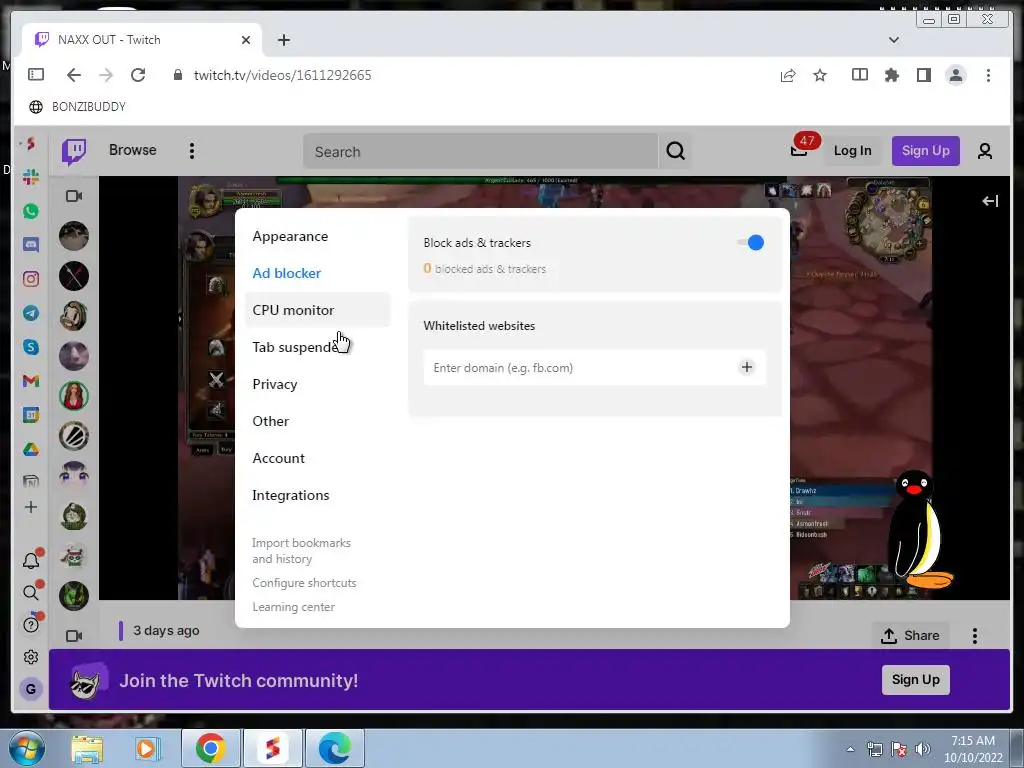
Task: Bookmark this page with the star
Action: pyautogui.click(x=820, y=75)
